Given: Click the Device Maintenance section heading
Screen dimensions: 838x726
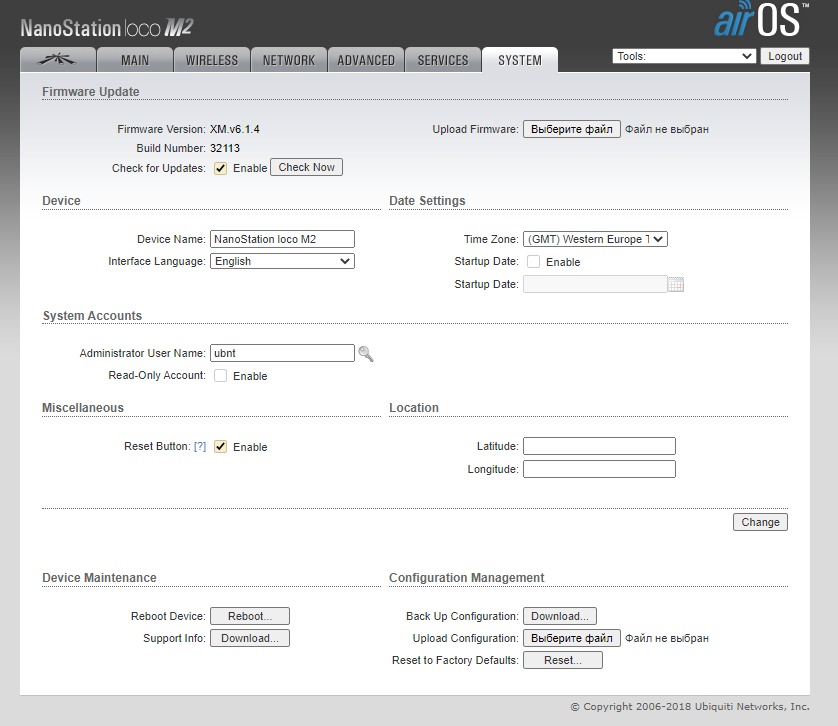Looking at the screenshot, I should pos(99,577).
